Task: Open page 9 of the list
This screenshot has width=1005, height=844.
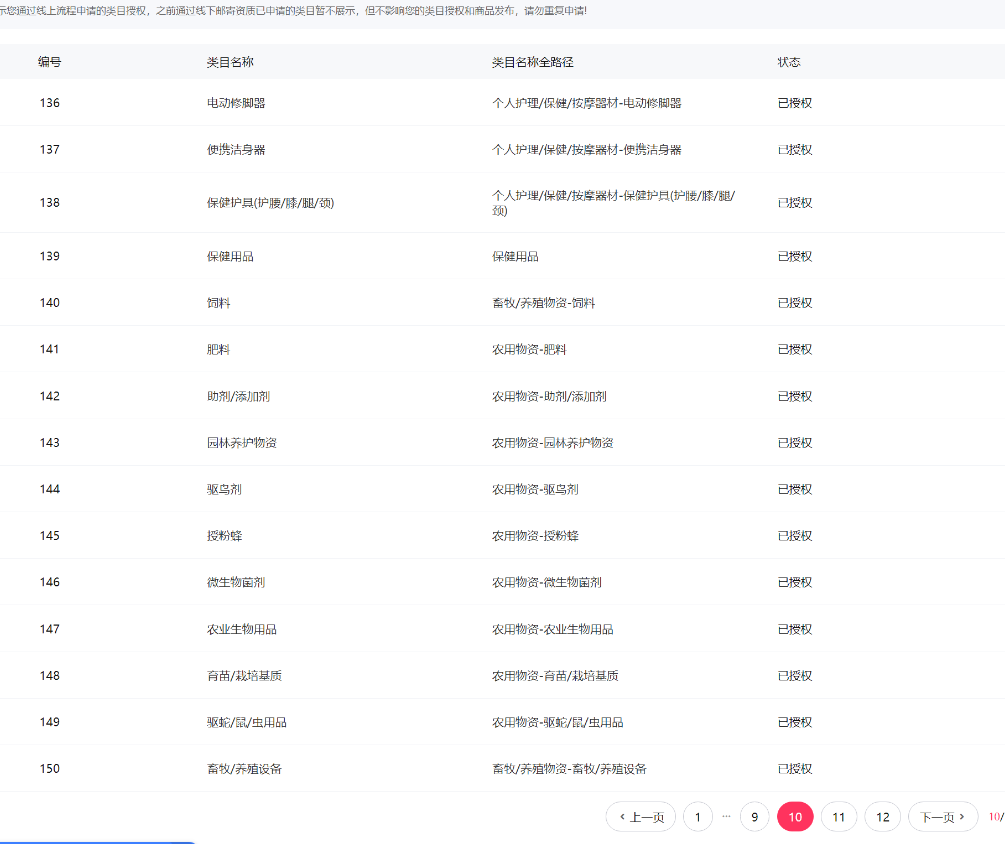Action: click(754, 817)
